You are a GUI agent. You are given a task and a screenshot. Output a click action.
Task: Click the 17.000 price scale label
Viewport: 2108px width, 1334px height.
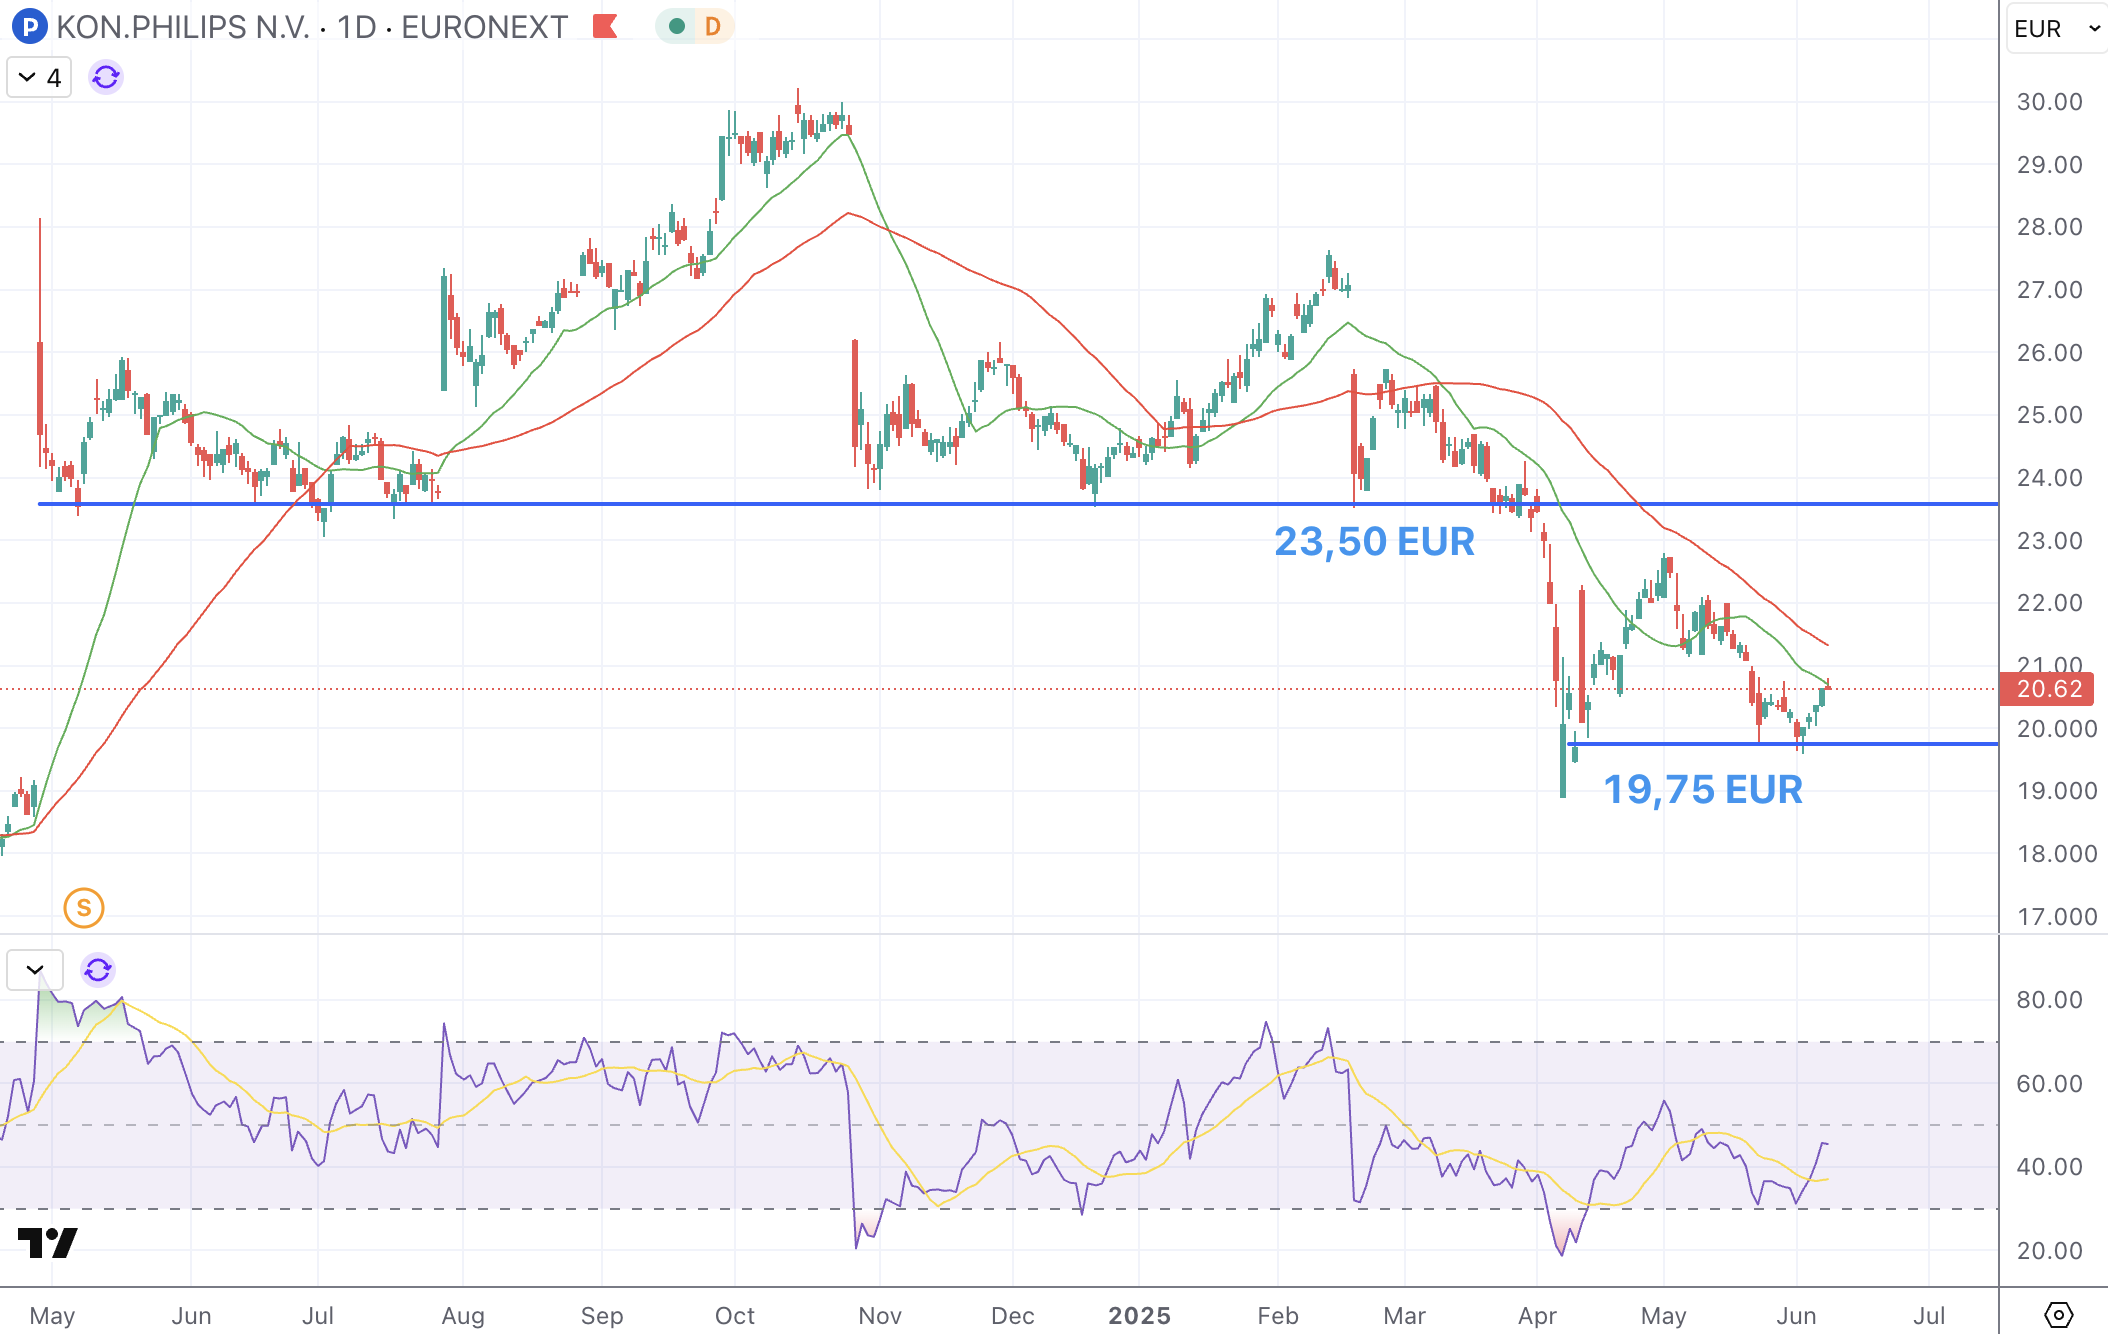click(2056, 917)
